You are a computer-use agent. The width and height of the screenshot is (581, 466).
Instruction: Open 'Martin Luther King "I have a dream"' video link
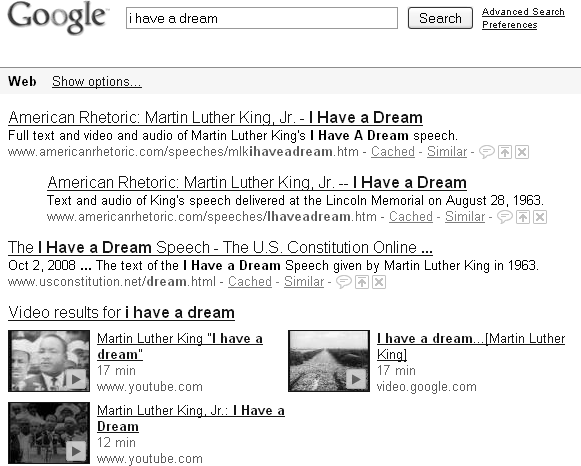[180, 346]
